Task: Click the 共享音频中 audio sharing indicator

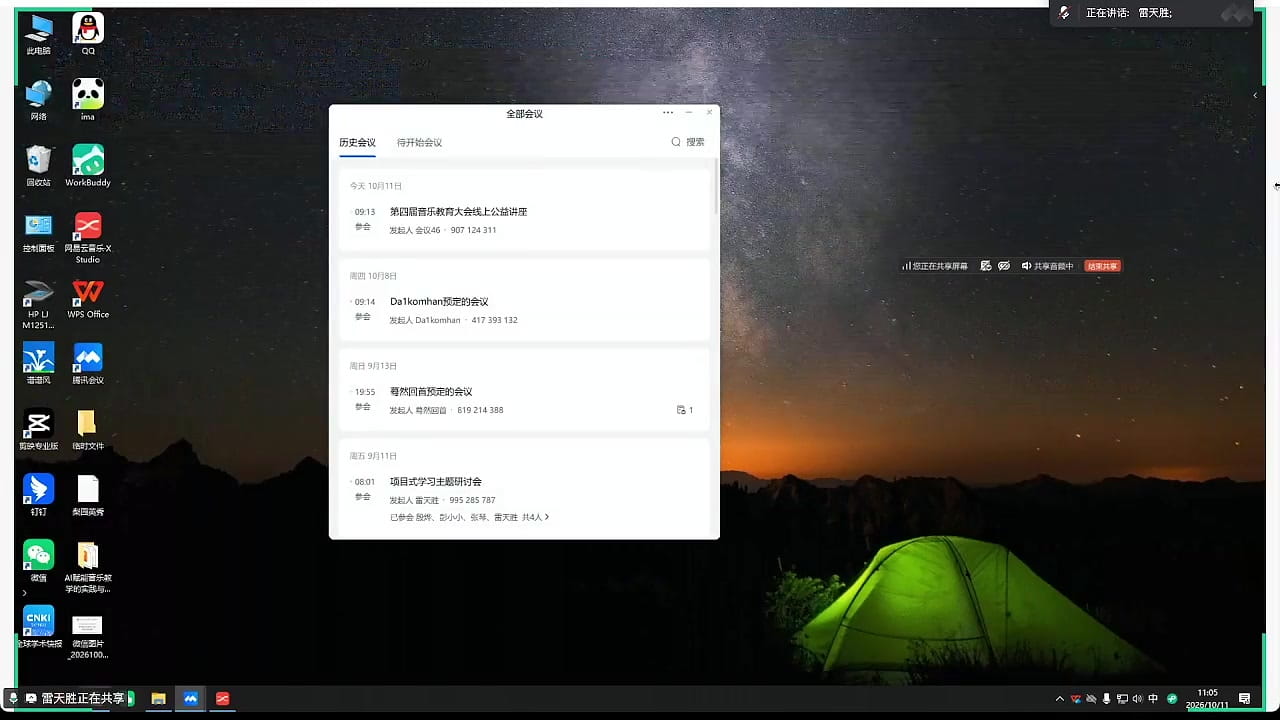Action: point(1048,266)
